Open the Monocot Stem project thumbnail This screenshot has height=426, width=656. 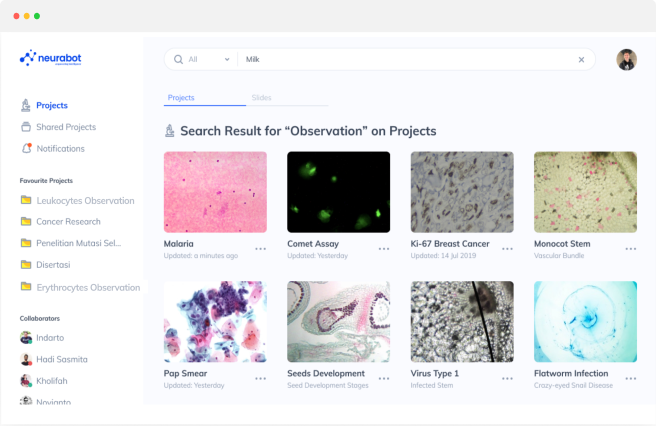585,192
